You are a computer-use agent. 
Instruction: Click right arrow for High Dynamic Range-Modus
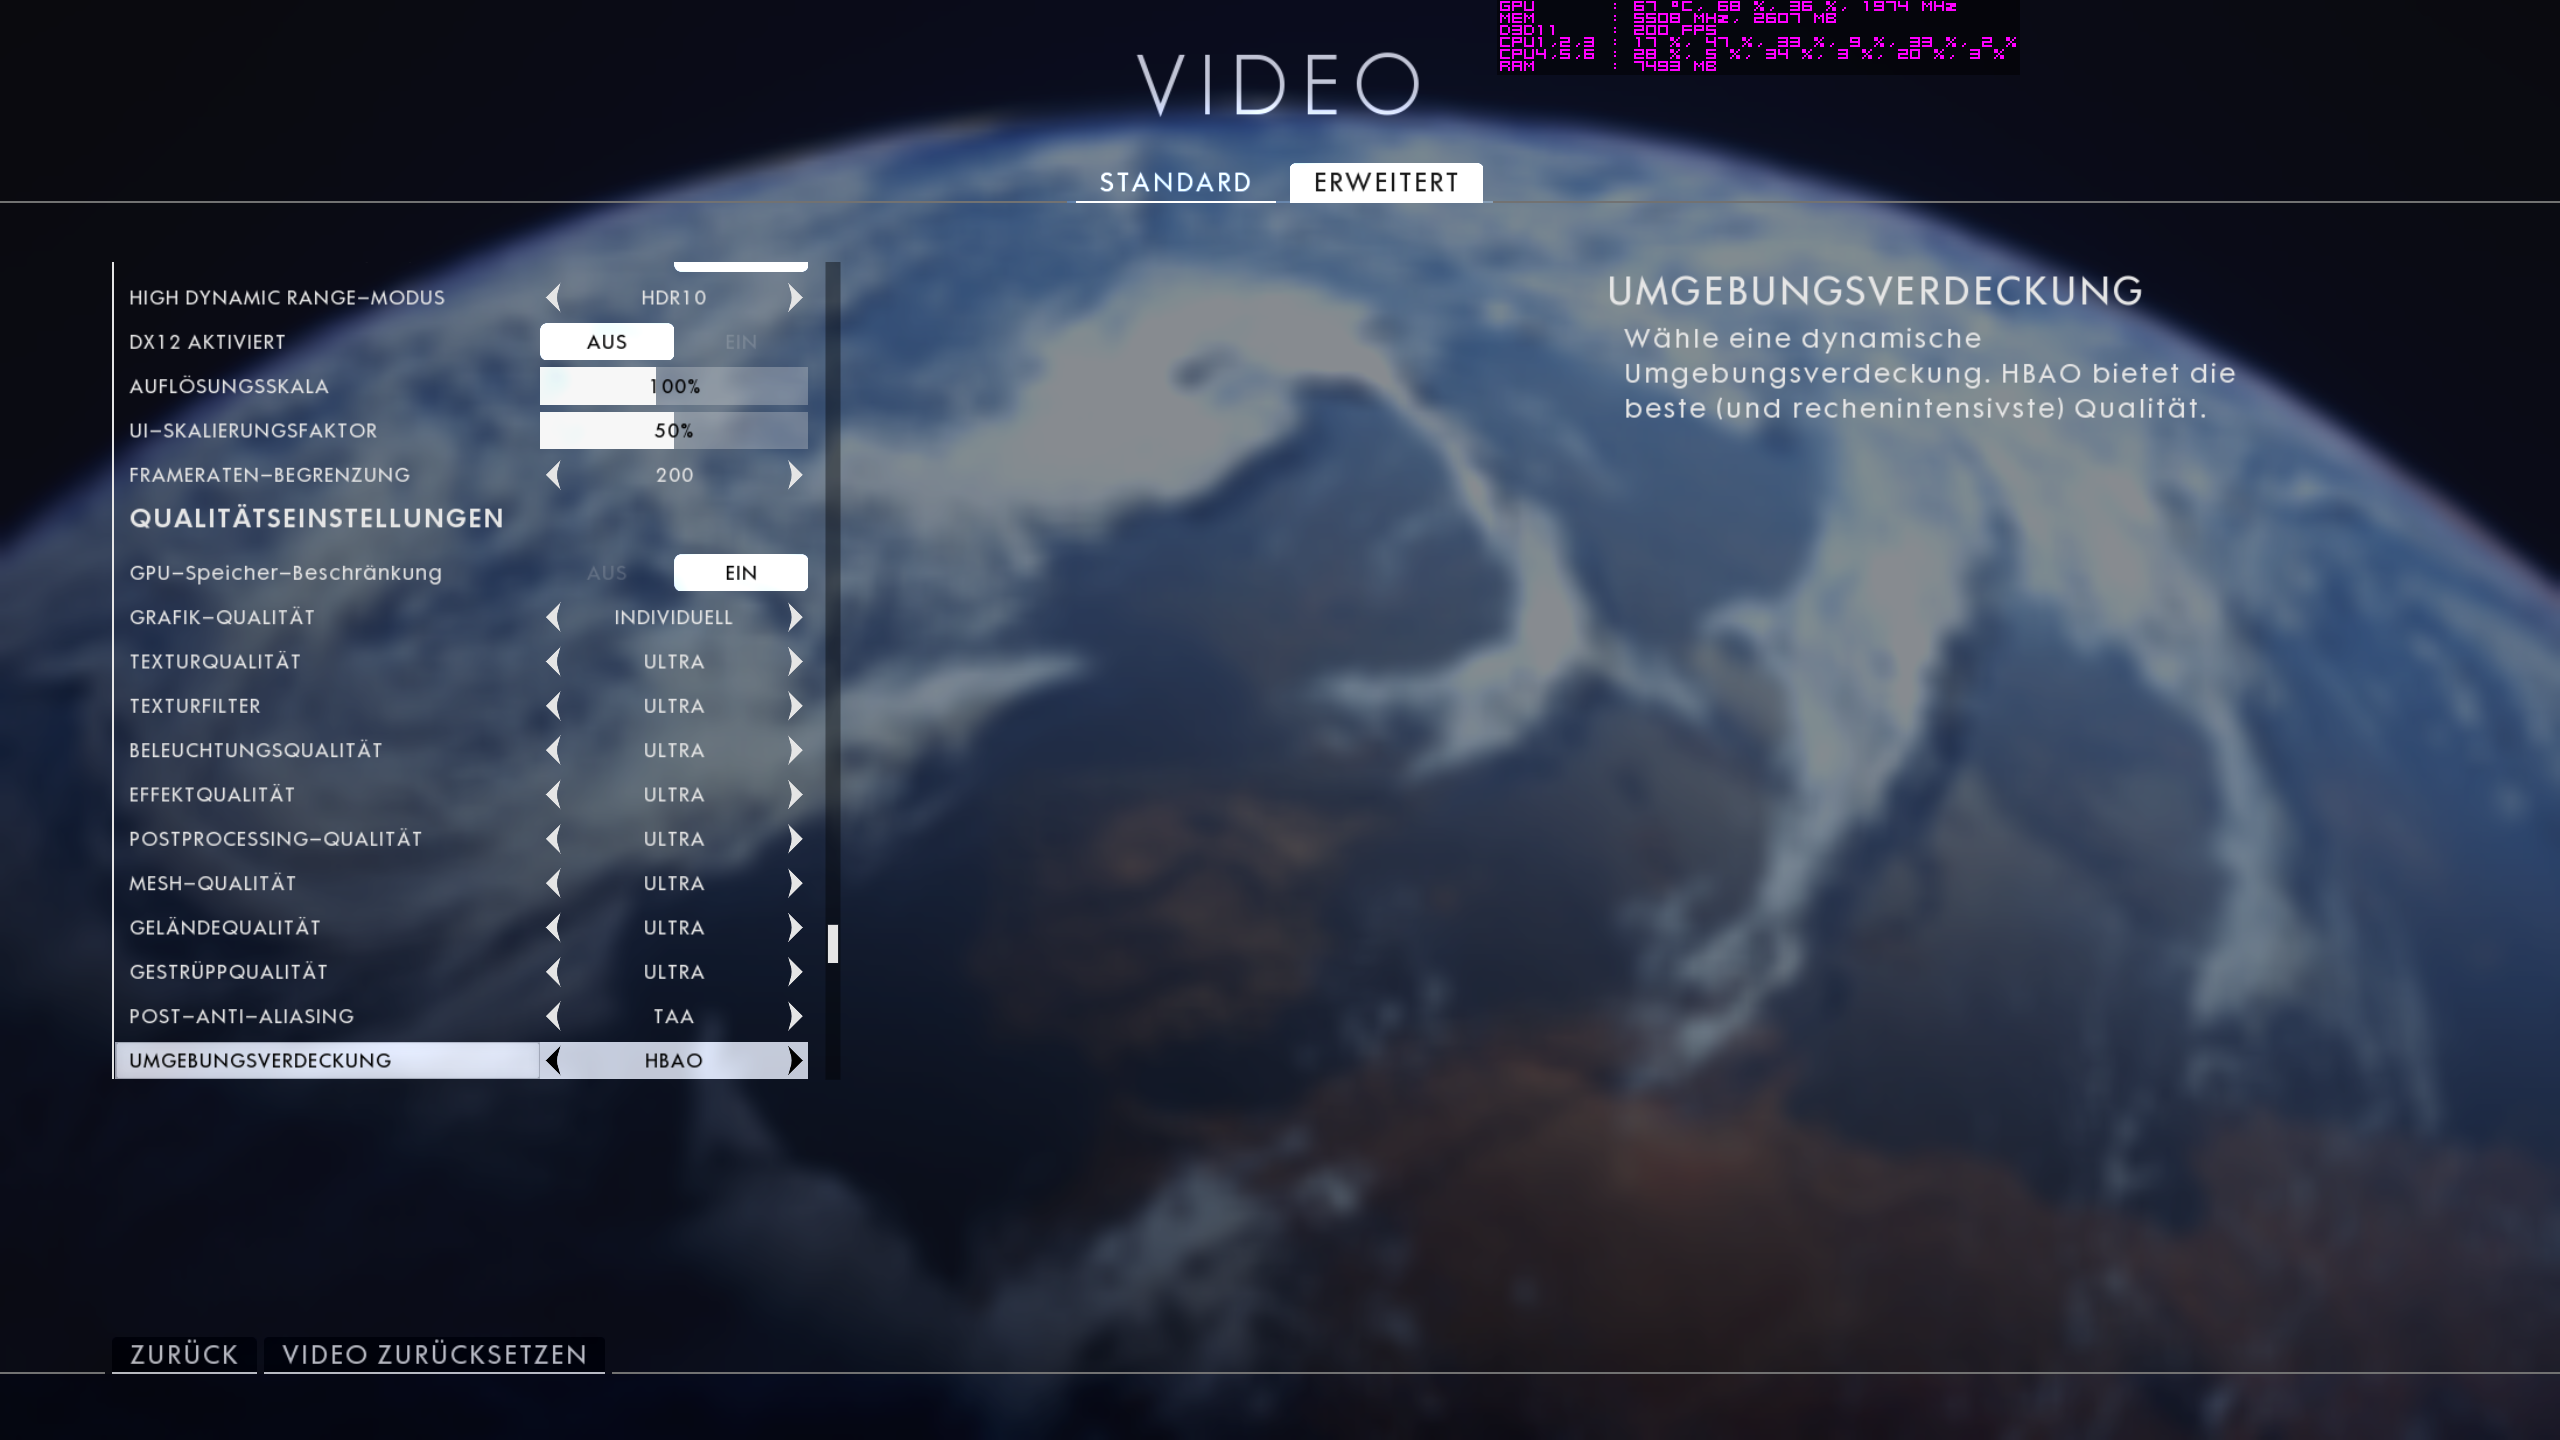(795, 298)
